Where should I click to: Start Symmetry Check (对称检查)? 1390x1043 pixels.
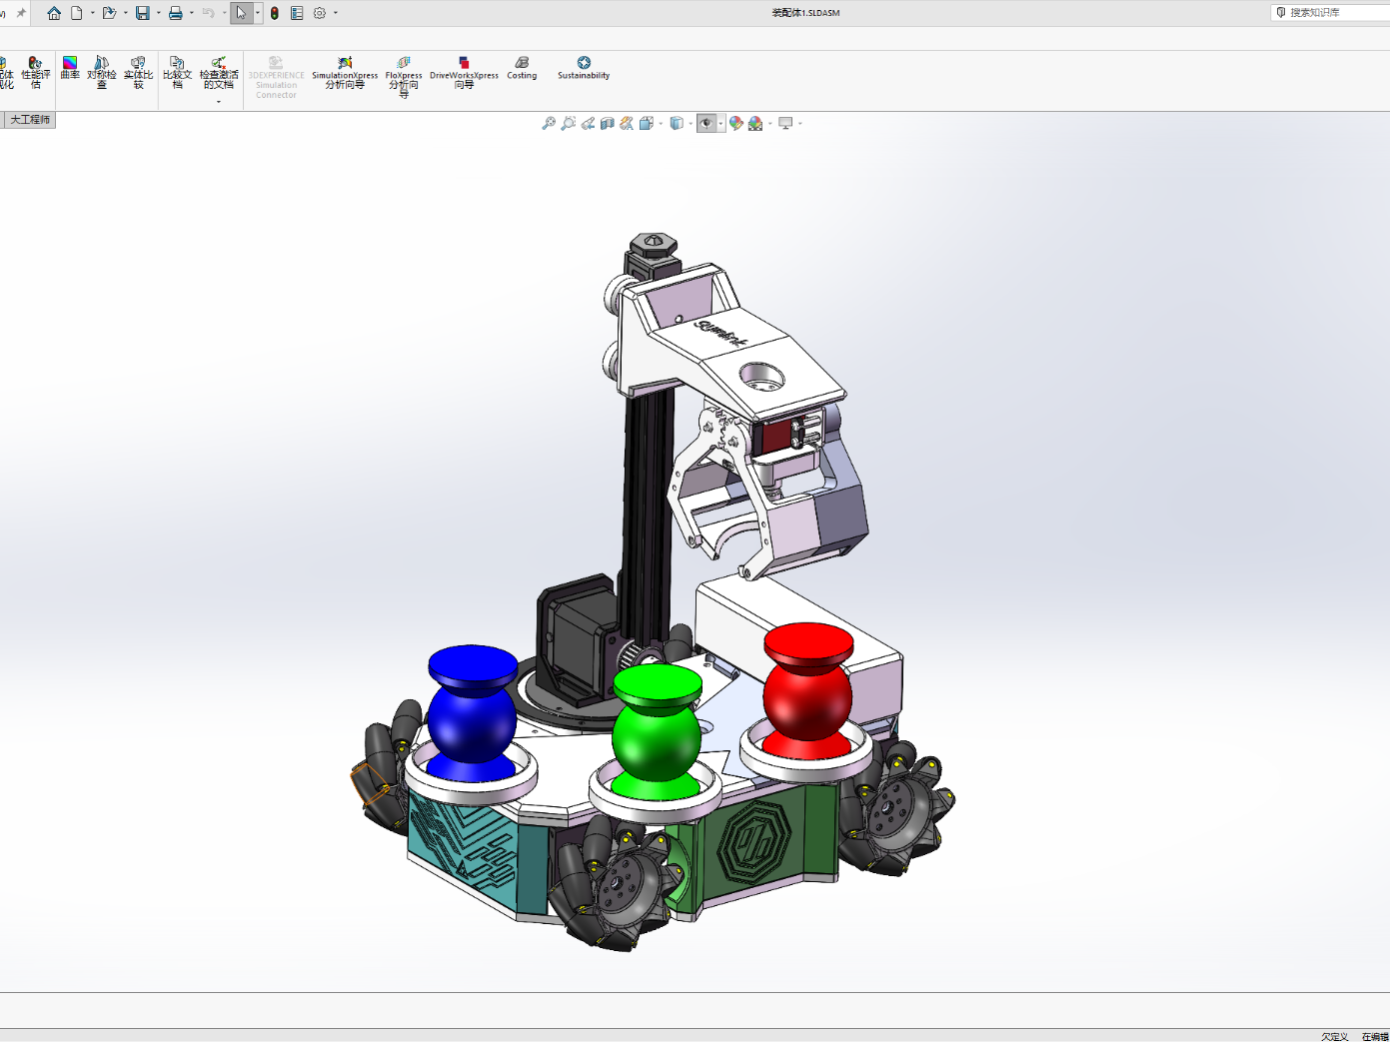[101, 73]
